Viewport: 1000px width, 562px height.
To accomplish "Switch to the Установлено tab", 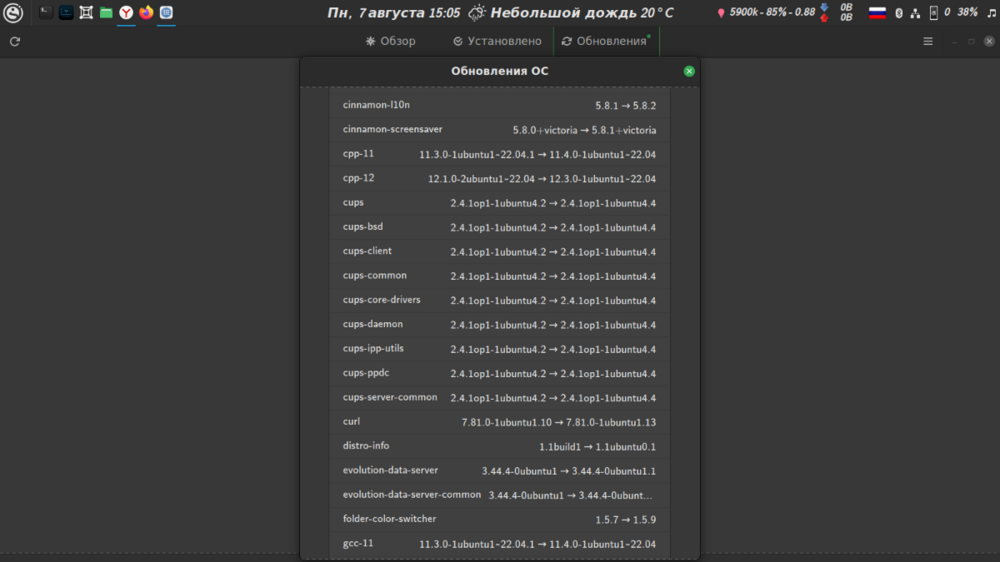I will (x=496, y=42).
